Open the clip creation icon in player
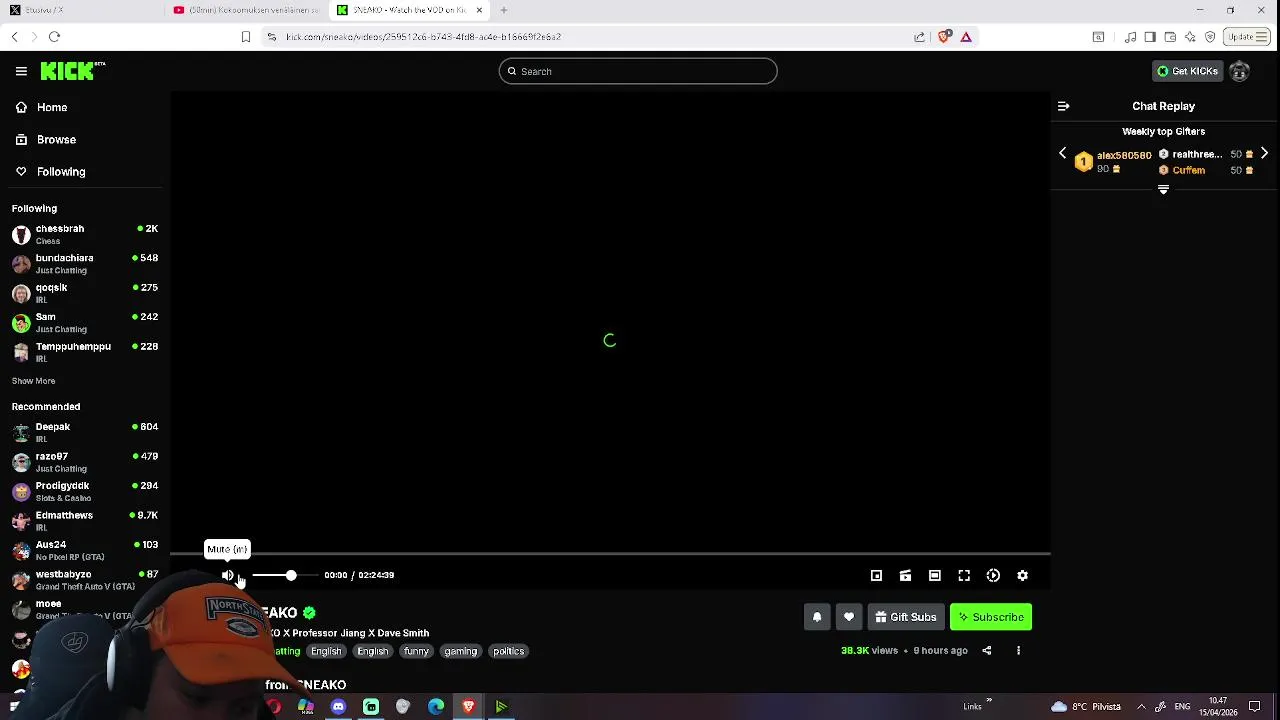The height and width of the screenshot is (720, 1280). [x=905, y=575]
